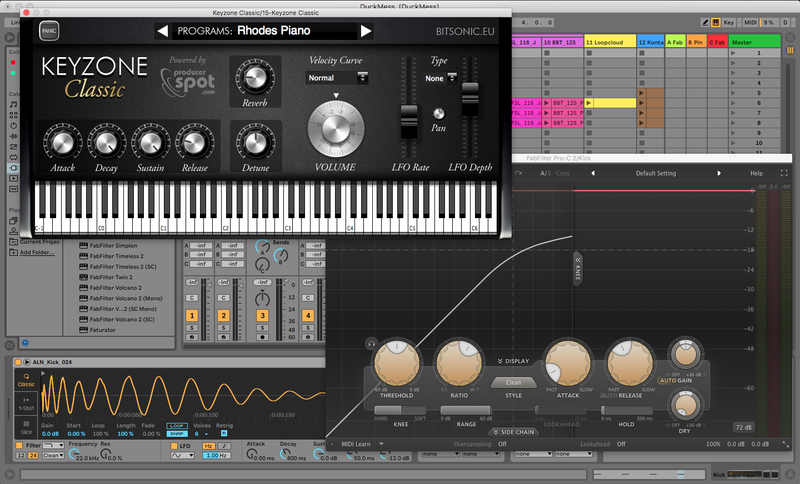Select the A Fab return track header
800x484 pixels.
coord(675,42)
